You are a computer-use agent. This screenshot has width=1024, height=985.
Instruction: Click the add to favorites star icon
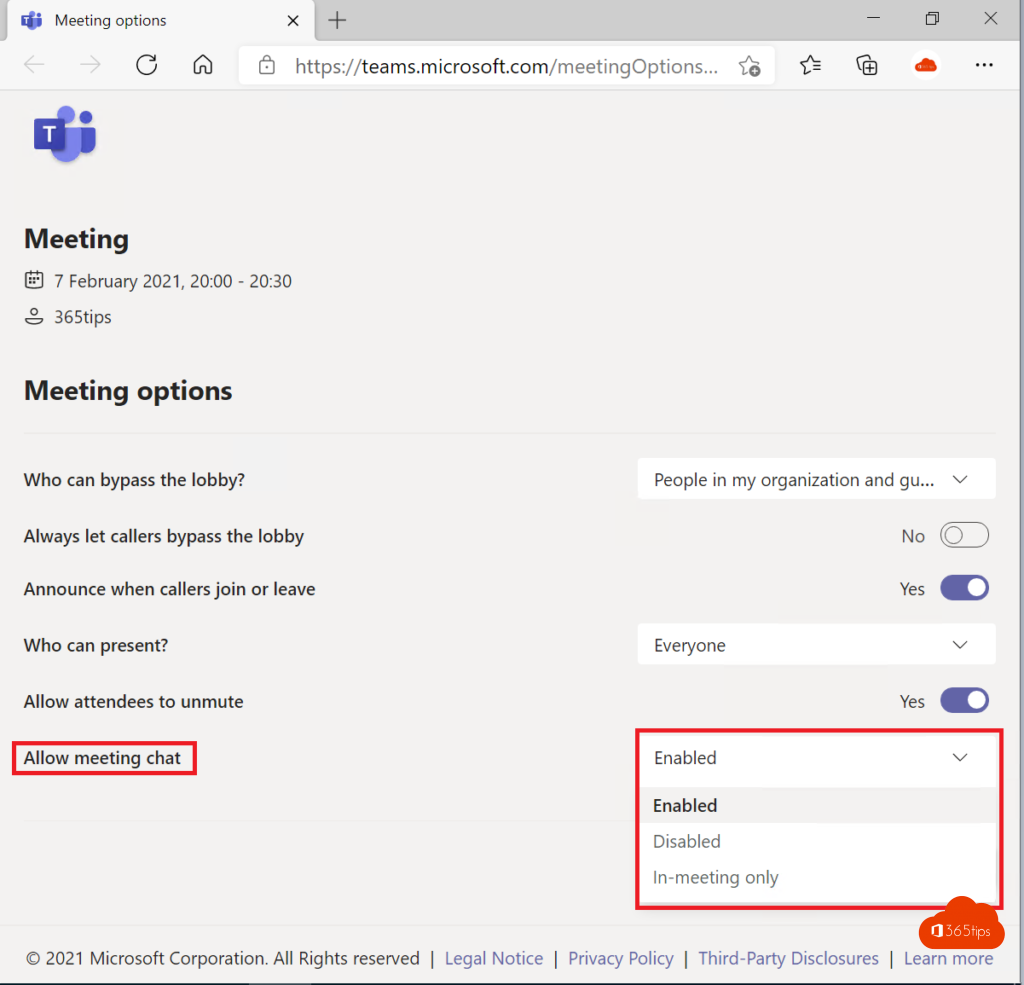[749, 66]
